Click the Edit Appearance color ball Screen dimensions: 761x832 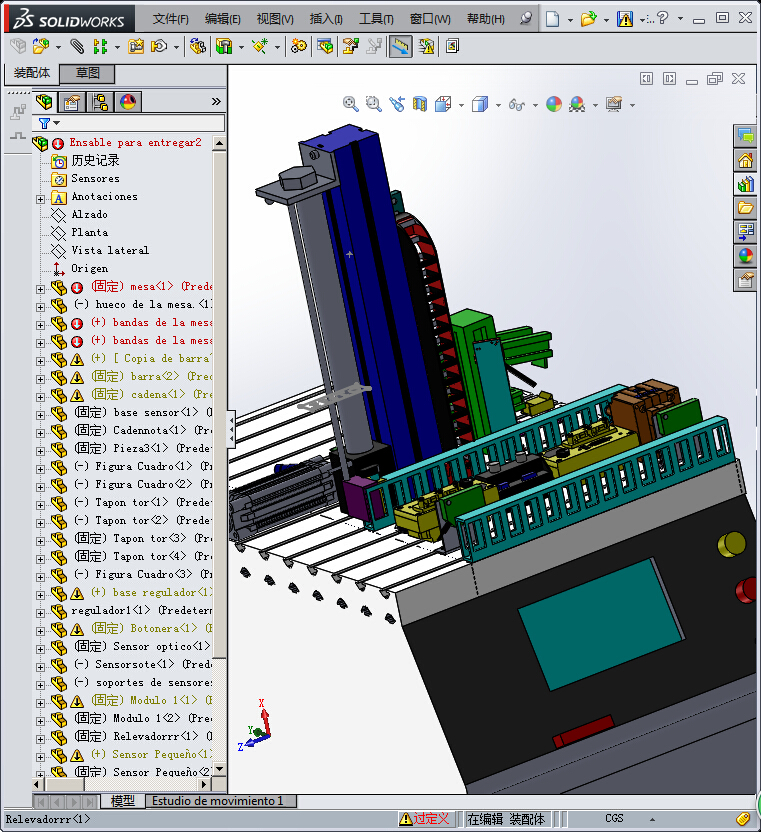554,104
